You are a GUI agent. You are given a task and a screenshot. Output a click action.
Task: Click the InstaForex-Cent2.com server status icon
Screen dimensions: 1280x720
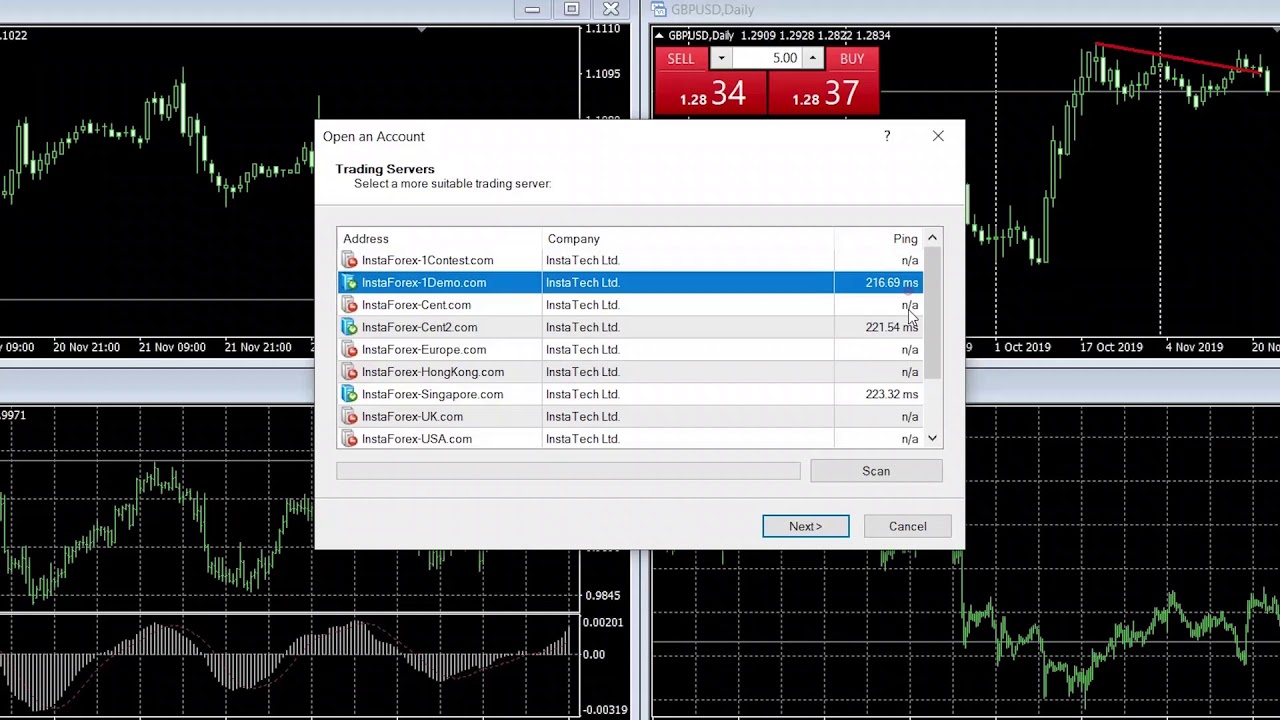pos(349,327)
